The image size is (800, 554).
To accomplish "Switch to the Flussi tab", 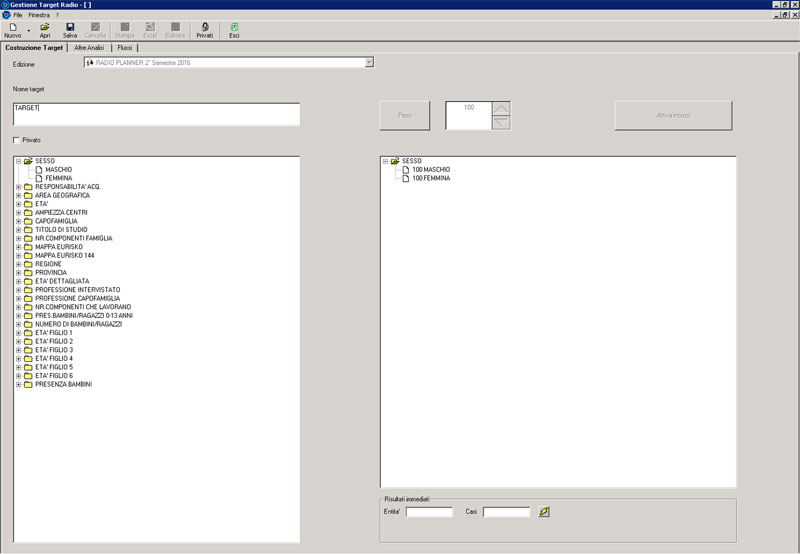I will [x=125, y=47].
